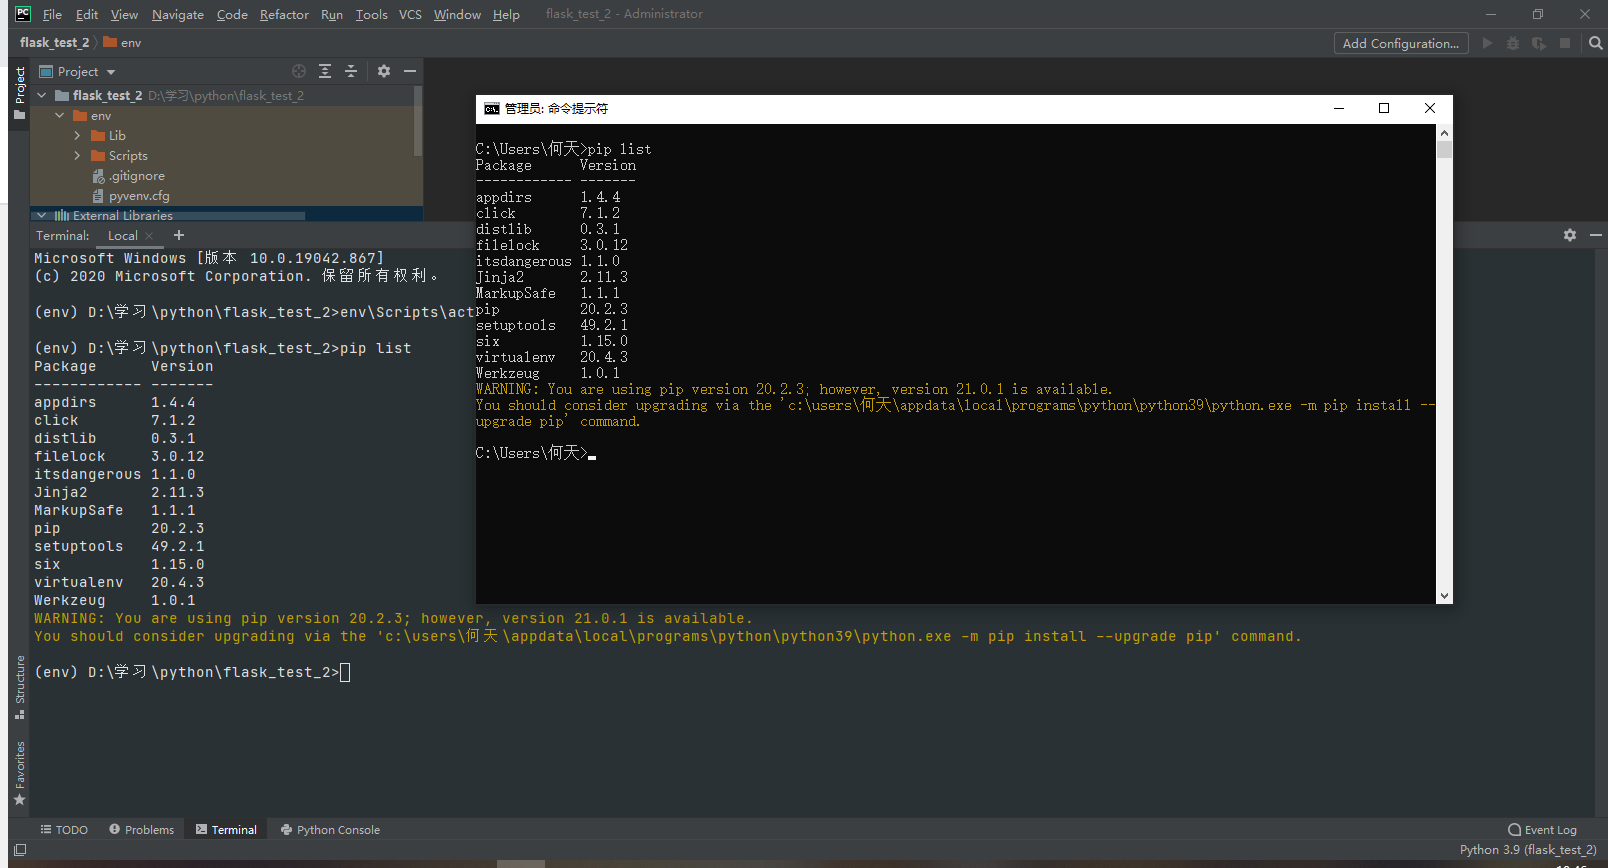Open the VCS menu
1608x868 pixels.
coord(410,14)
